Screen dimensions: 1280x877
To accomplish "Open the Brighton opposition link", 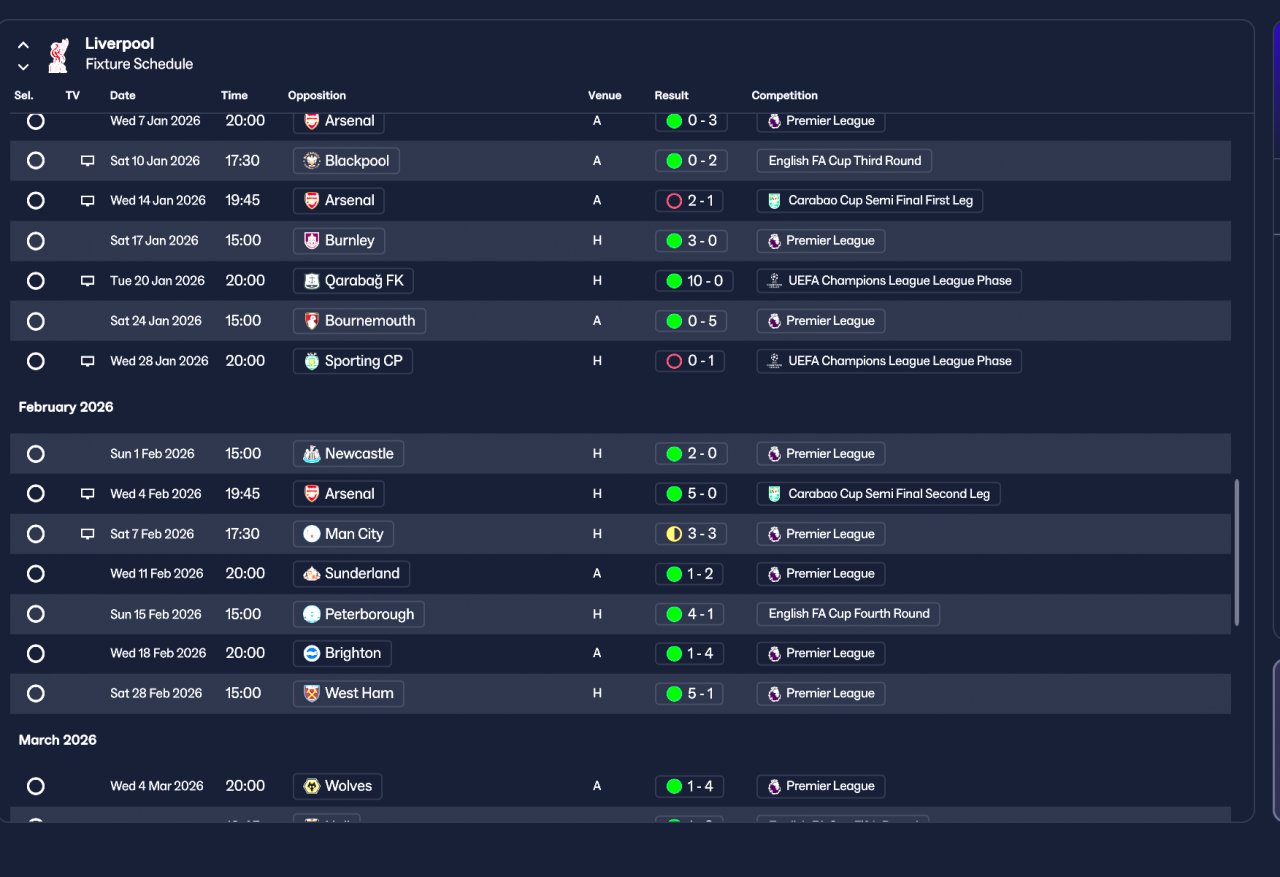I will click(x=342, y=653).
